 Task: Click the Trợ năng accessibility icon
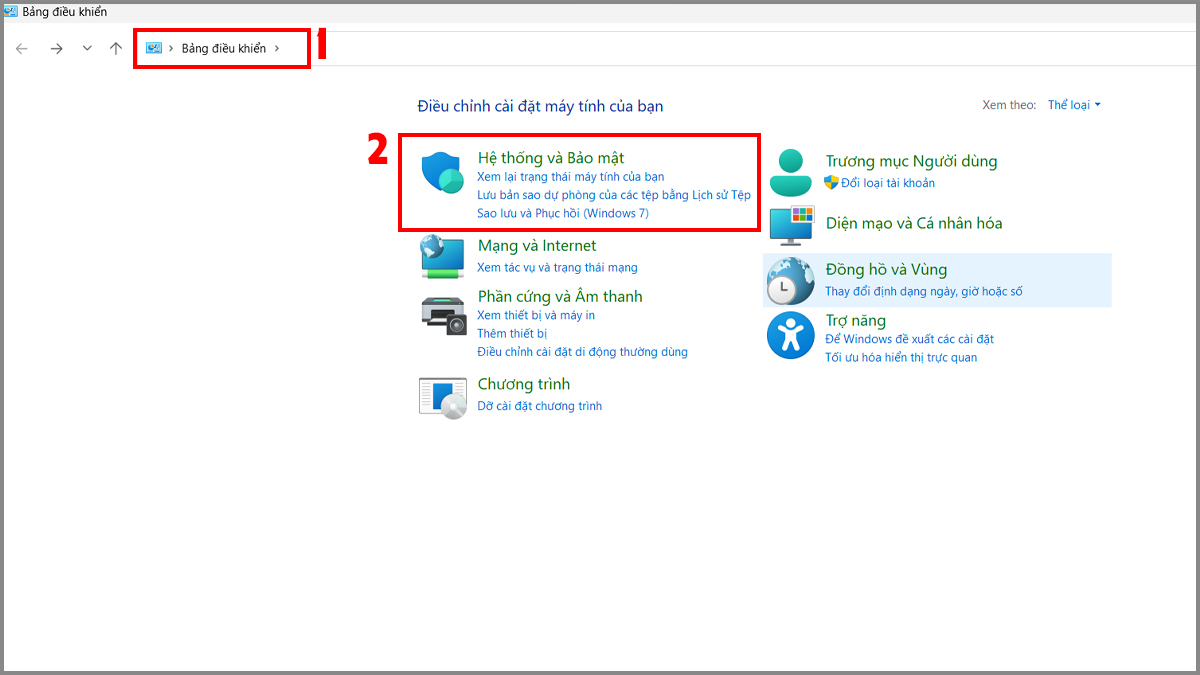791,335
